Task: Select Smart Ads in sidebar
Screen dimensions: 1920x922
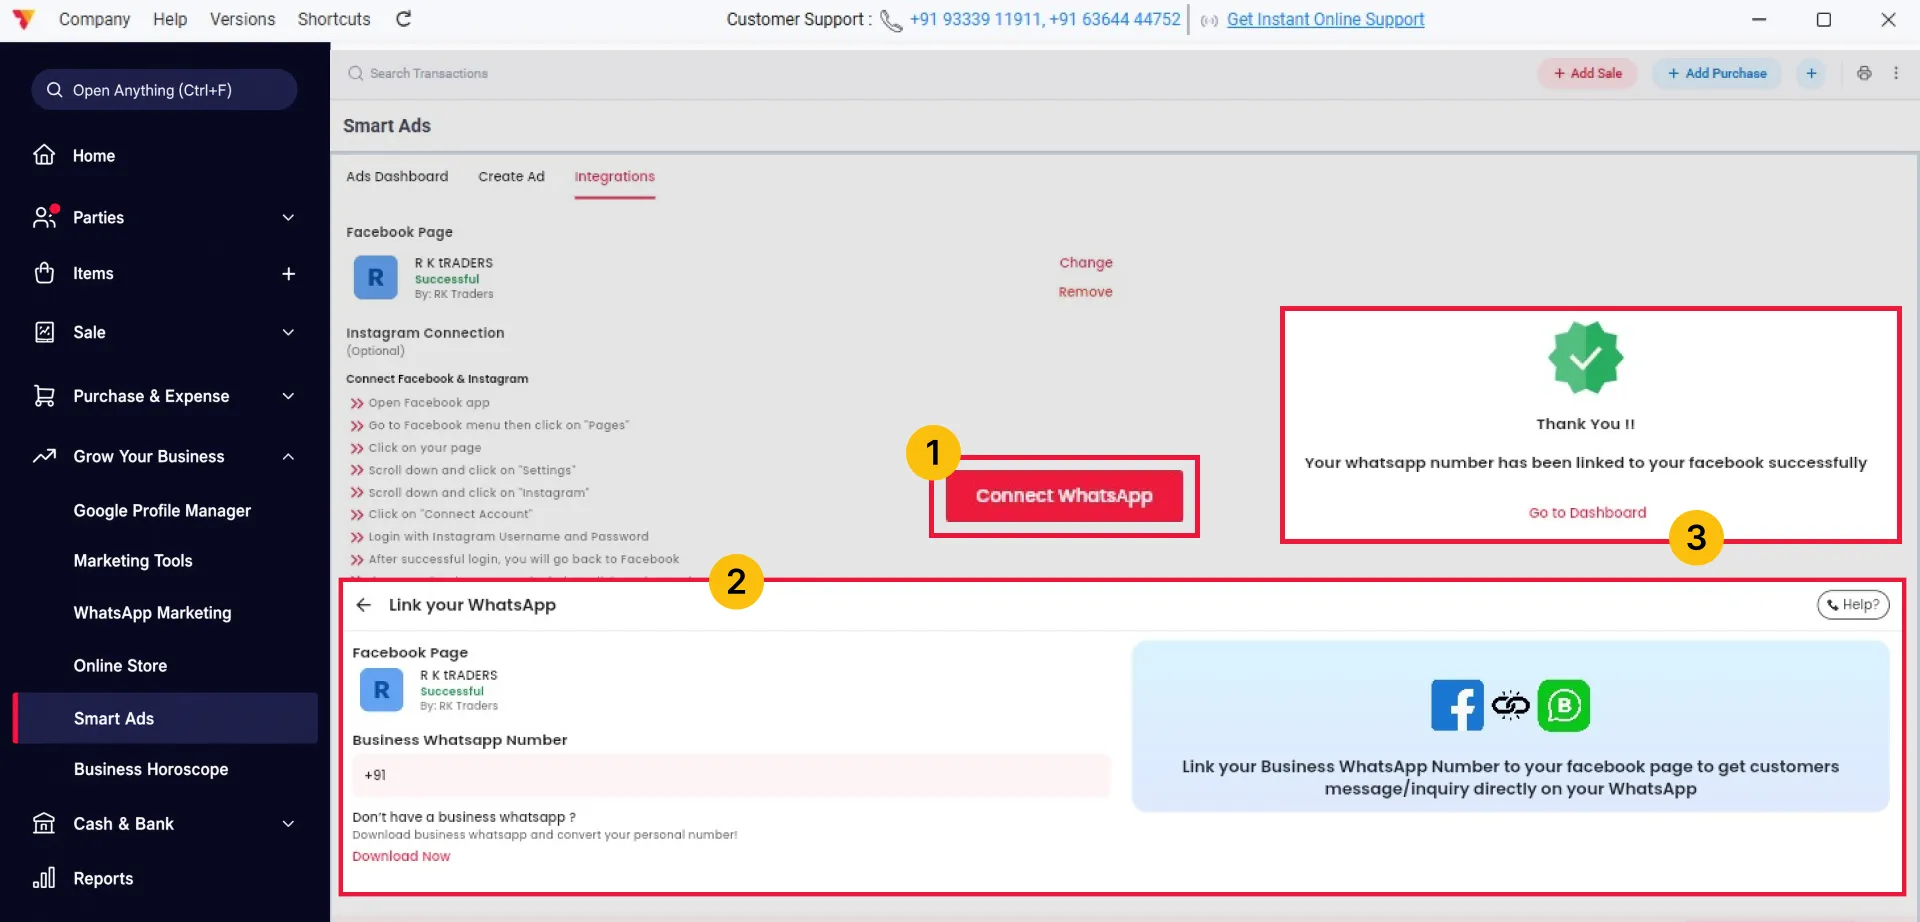Action: pyautogui.click(x=165, y=718)
